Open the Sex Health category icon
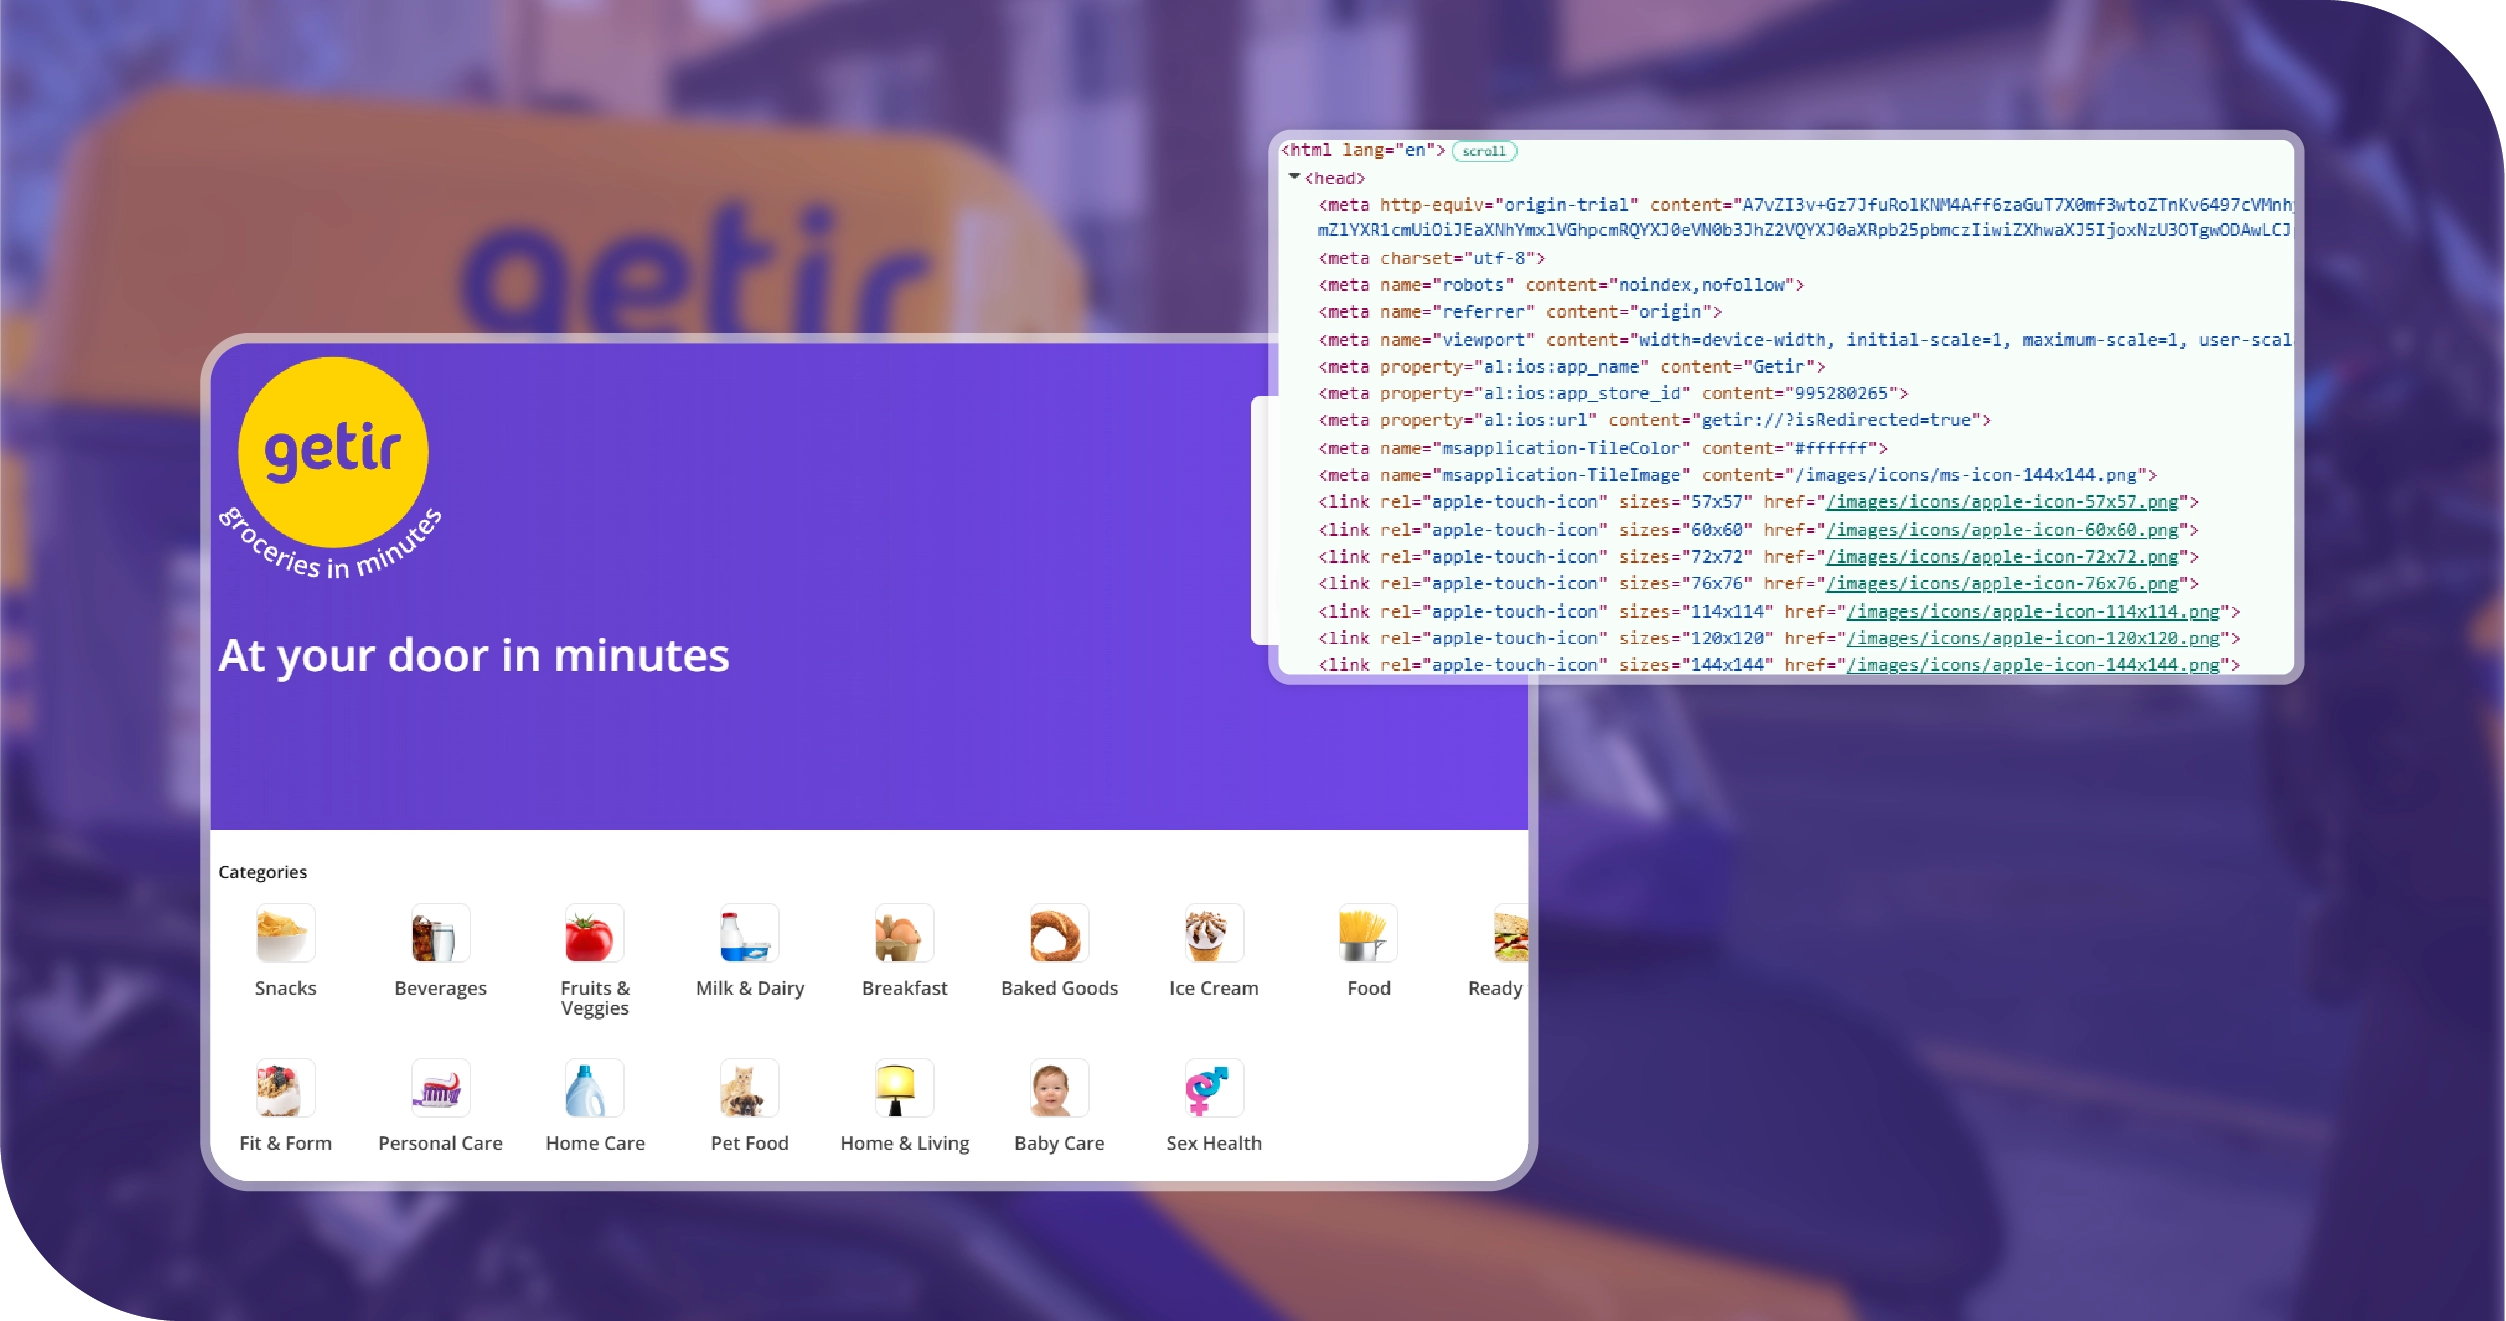Viewport: 2506px width, 1321px height. [1213, 1089]
